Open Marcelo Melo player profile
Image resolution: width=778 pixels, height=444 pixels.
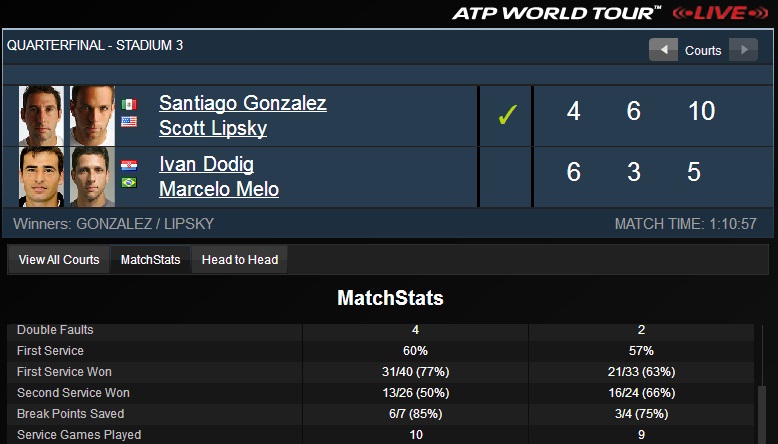219,189
